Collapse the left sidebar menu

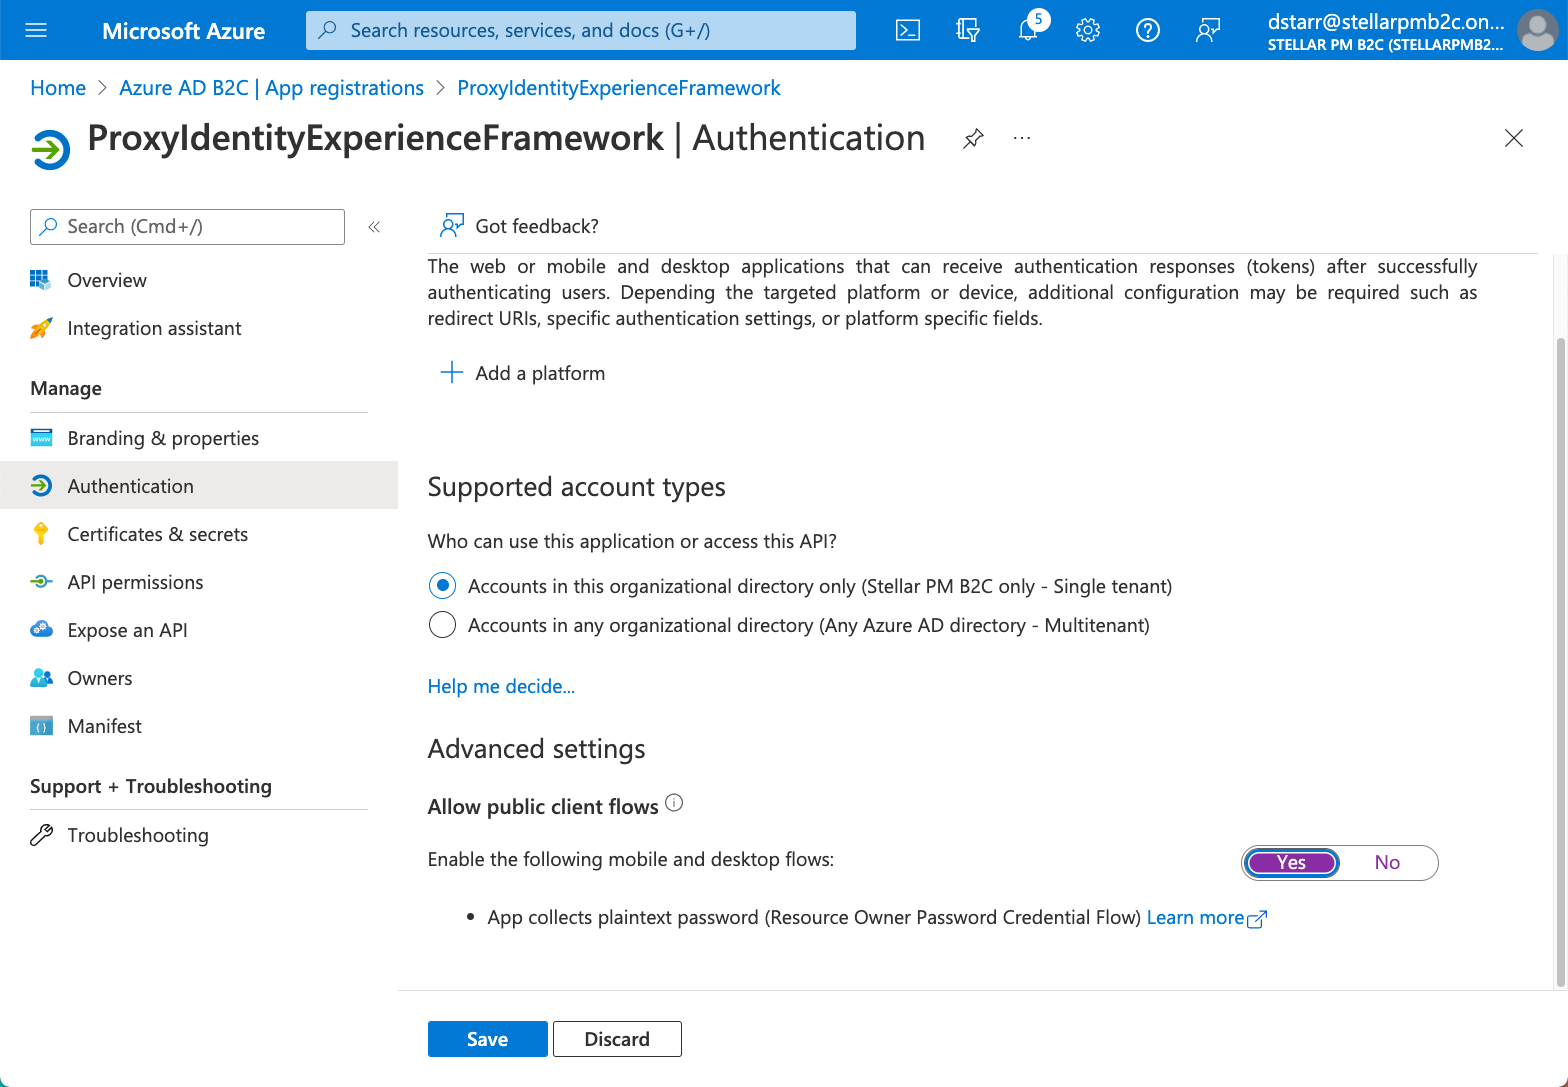374,227
